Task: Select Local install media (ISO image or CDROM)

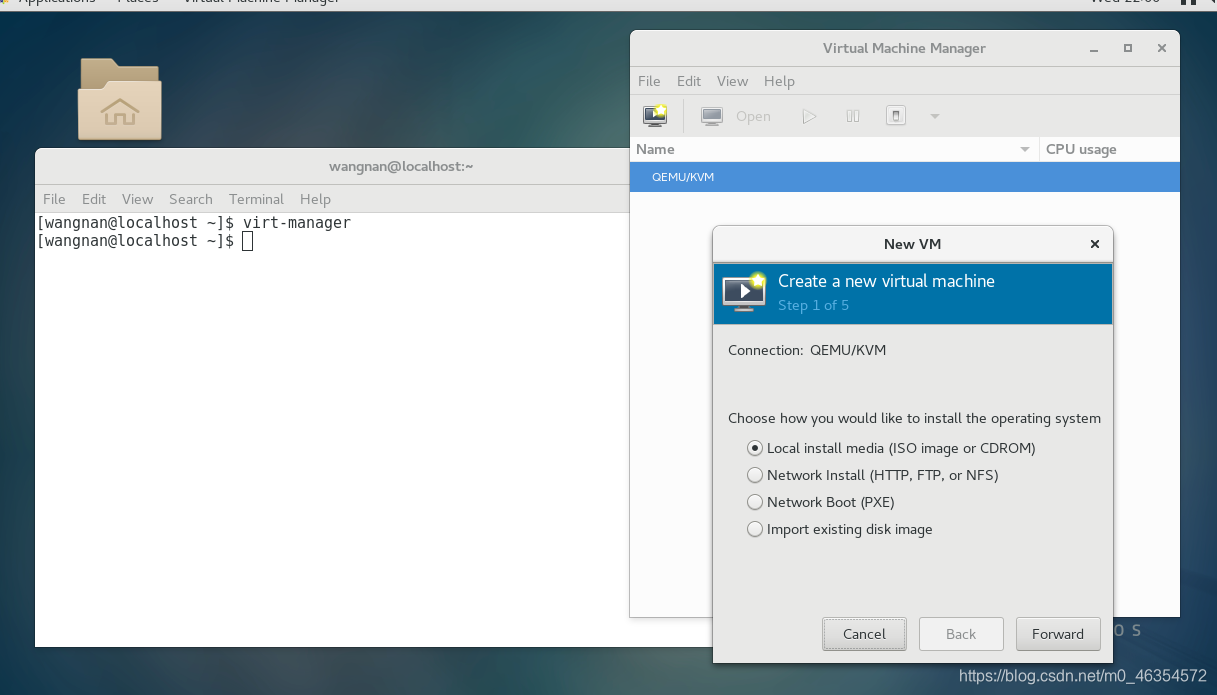Action: click(x=892, y=448)
